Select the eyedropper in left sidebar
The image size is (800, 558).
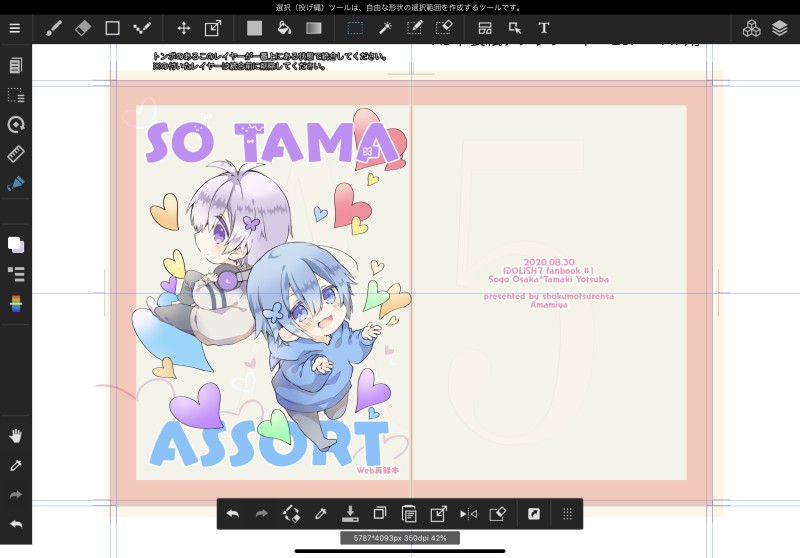click(16, 465)
